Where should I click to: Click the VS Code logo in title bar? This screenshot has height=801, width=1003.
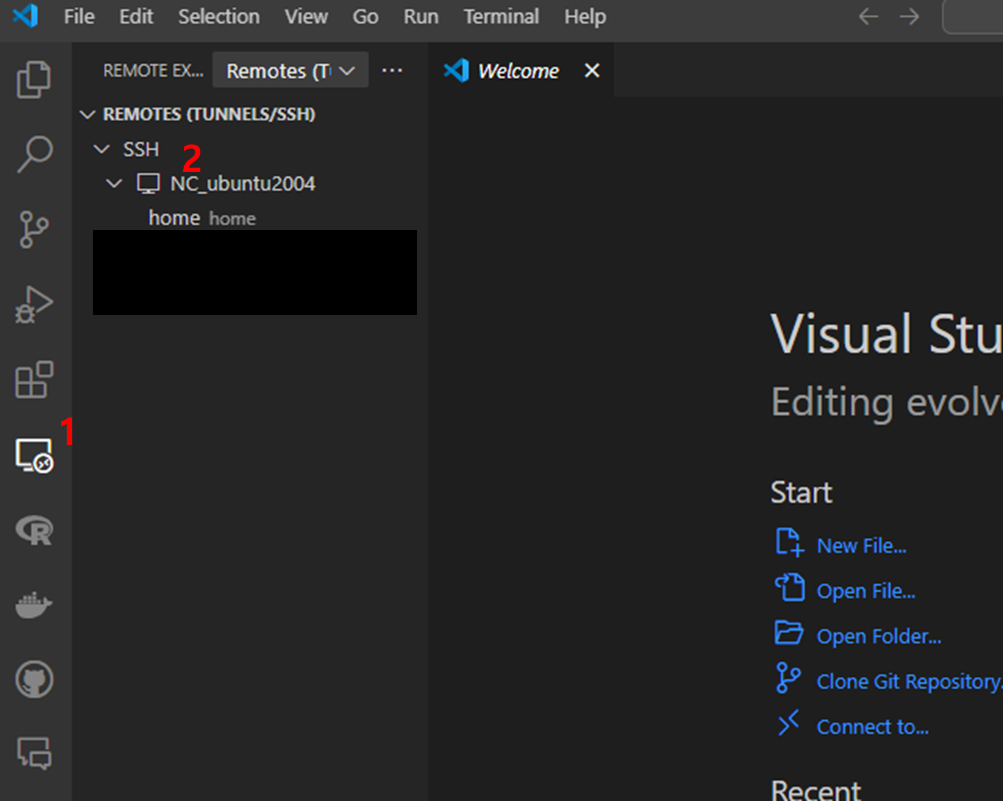click(x=26, y=16)
